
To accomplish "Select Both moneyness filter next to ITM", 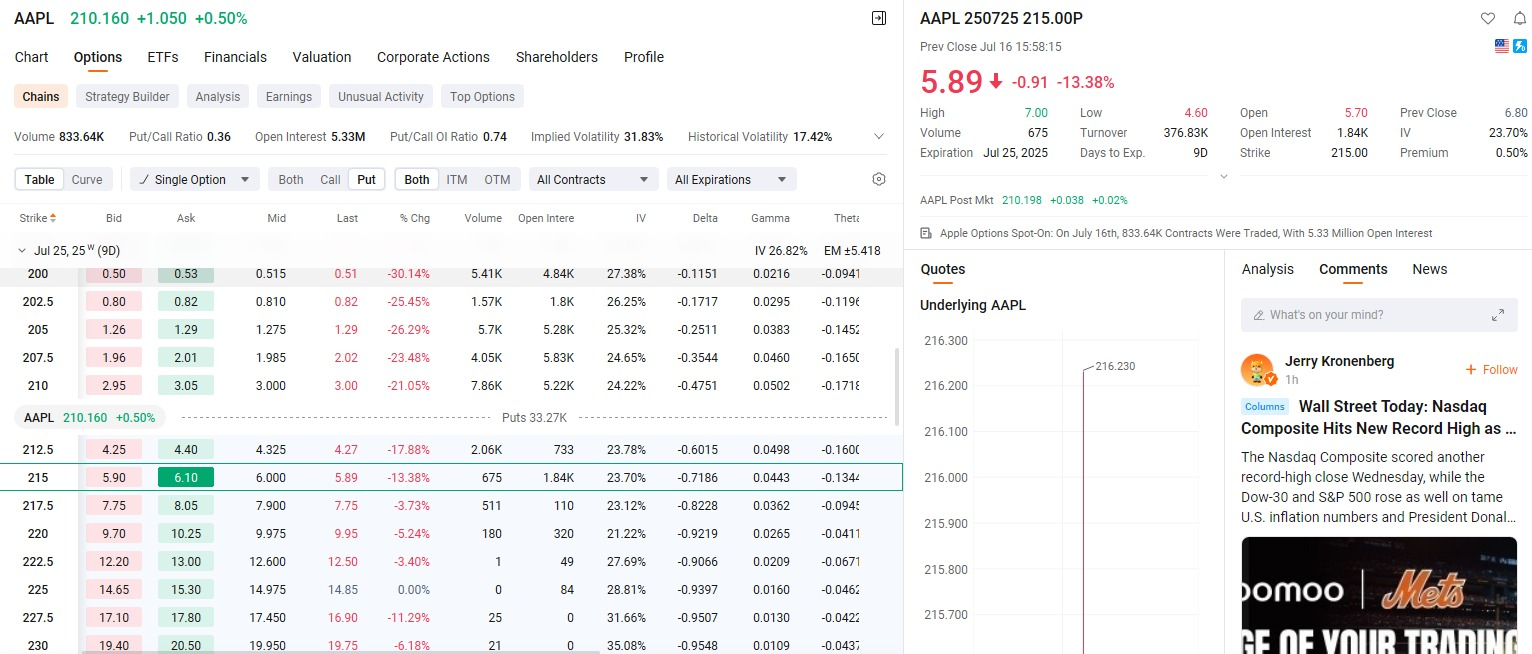I will point(417,180).
